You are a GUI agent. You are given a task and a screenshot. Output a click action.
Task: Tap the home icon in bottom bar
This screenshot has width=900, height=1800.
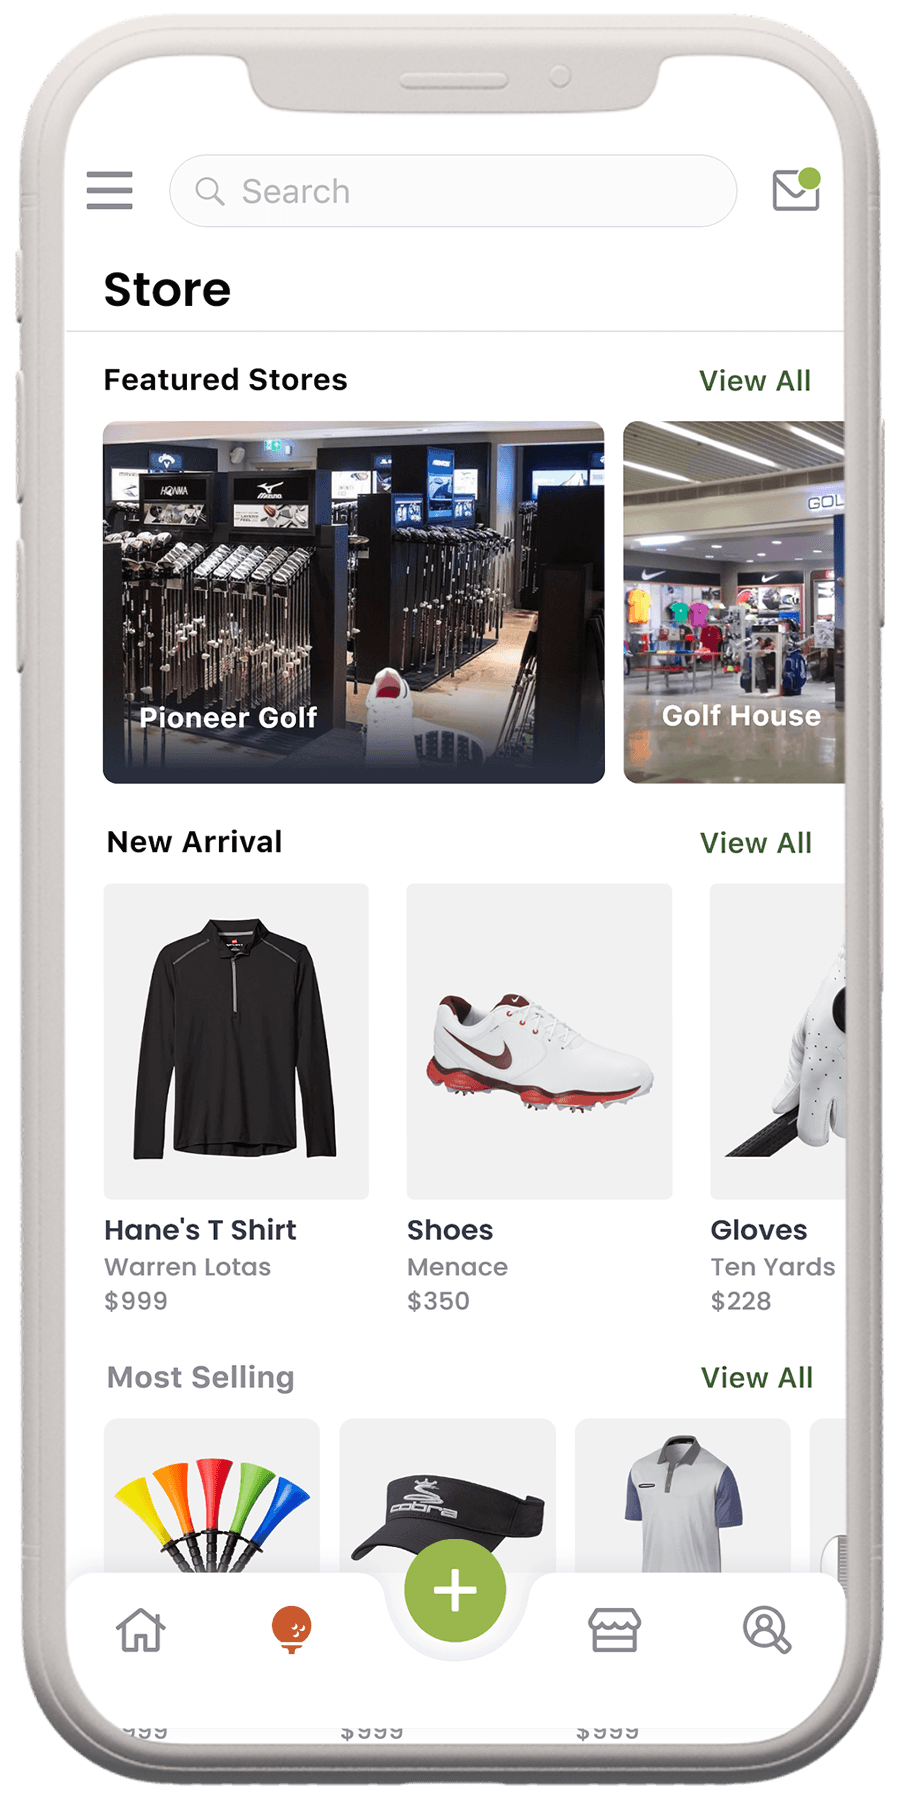coord(140,1630)
